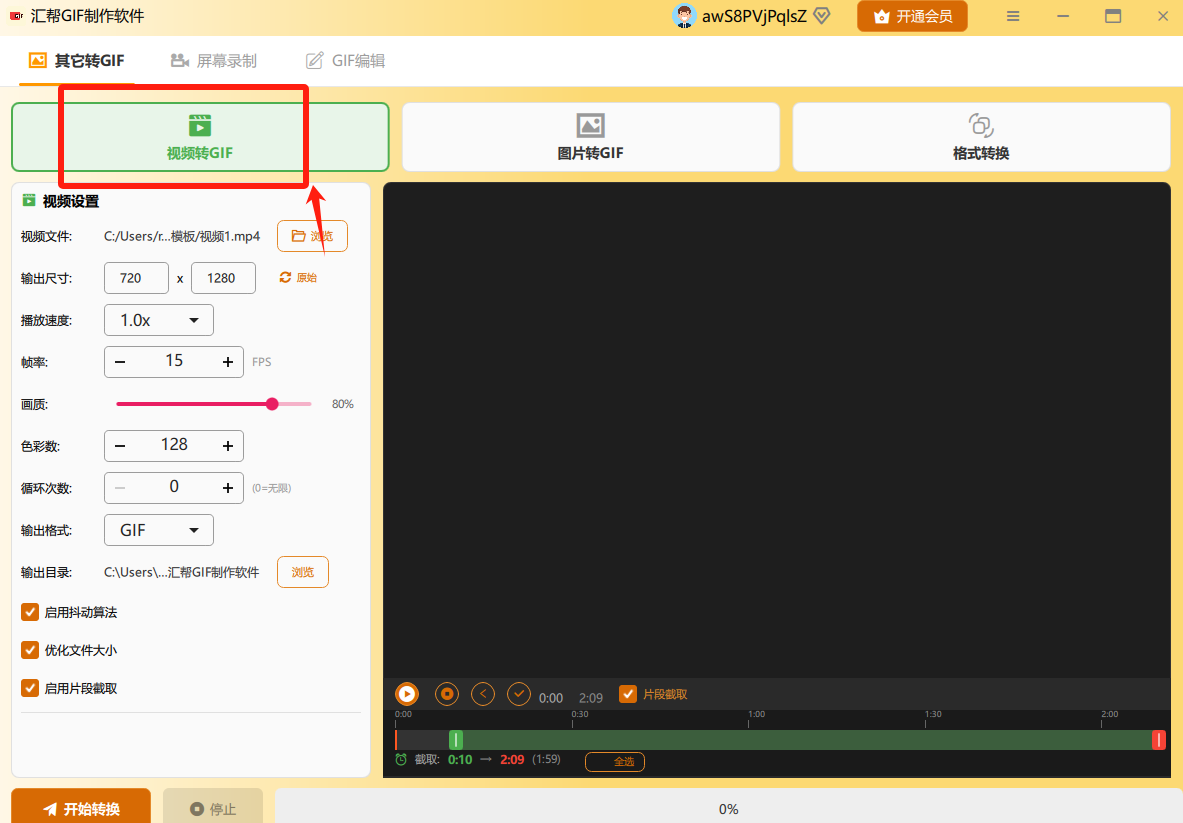Select the 图片转GIF picture mode card

tap(591, 137)
